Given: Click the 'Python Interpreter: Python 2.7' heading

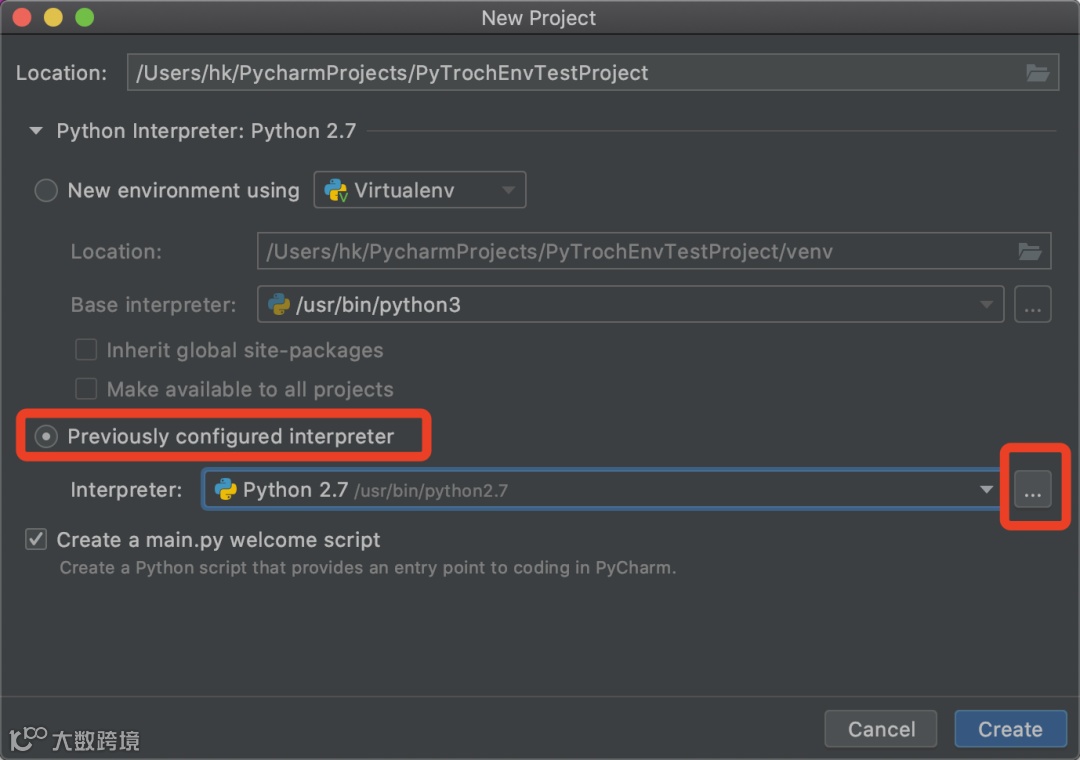Looking at the screenshot, I should [x=206, y=131].
